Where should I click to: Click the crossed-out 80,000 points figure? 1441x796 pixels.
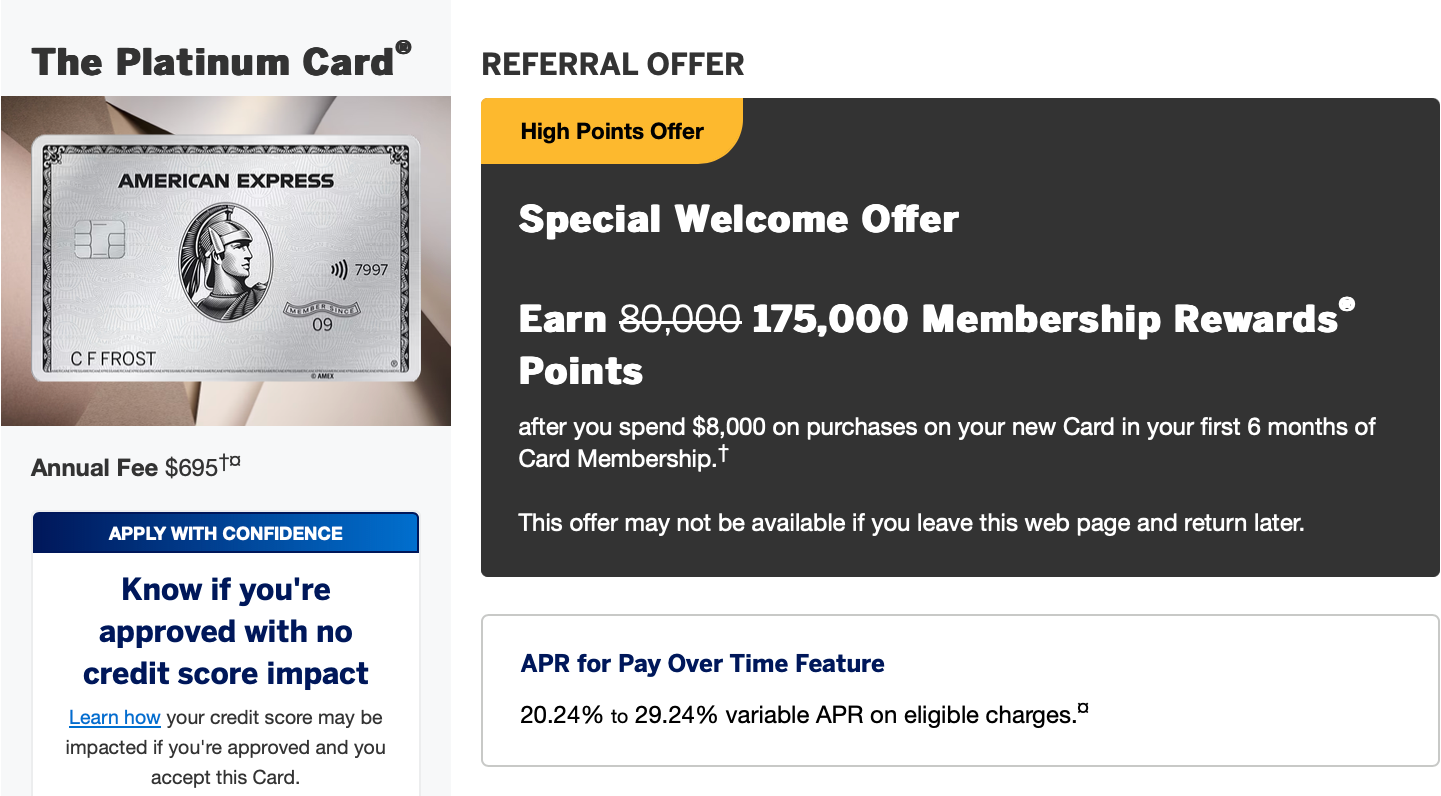(681, 319)
